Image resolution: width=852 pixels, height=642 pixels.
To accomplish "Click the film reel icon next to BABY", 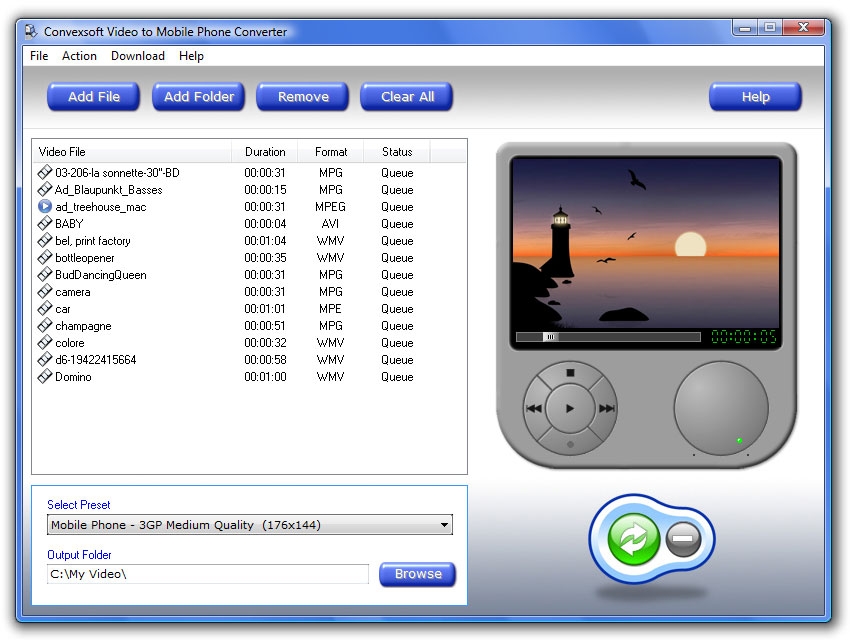I will pos(42,223).
